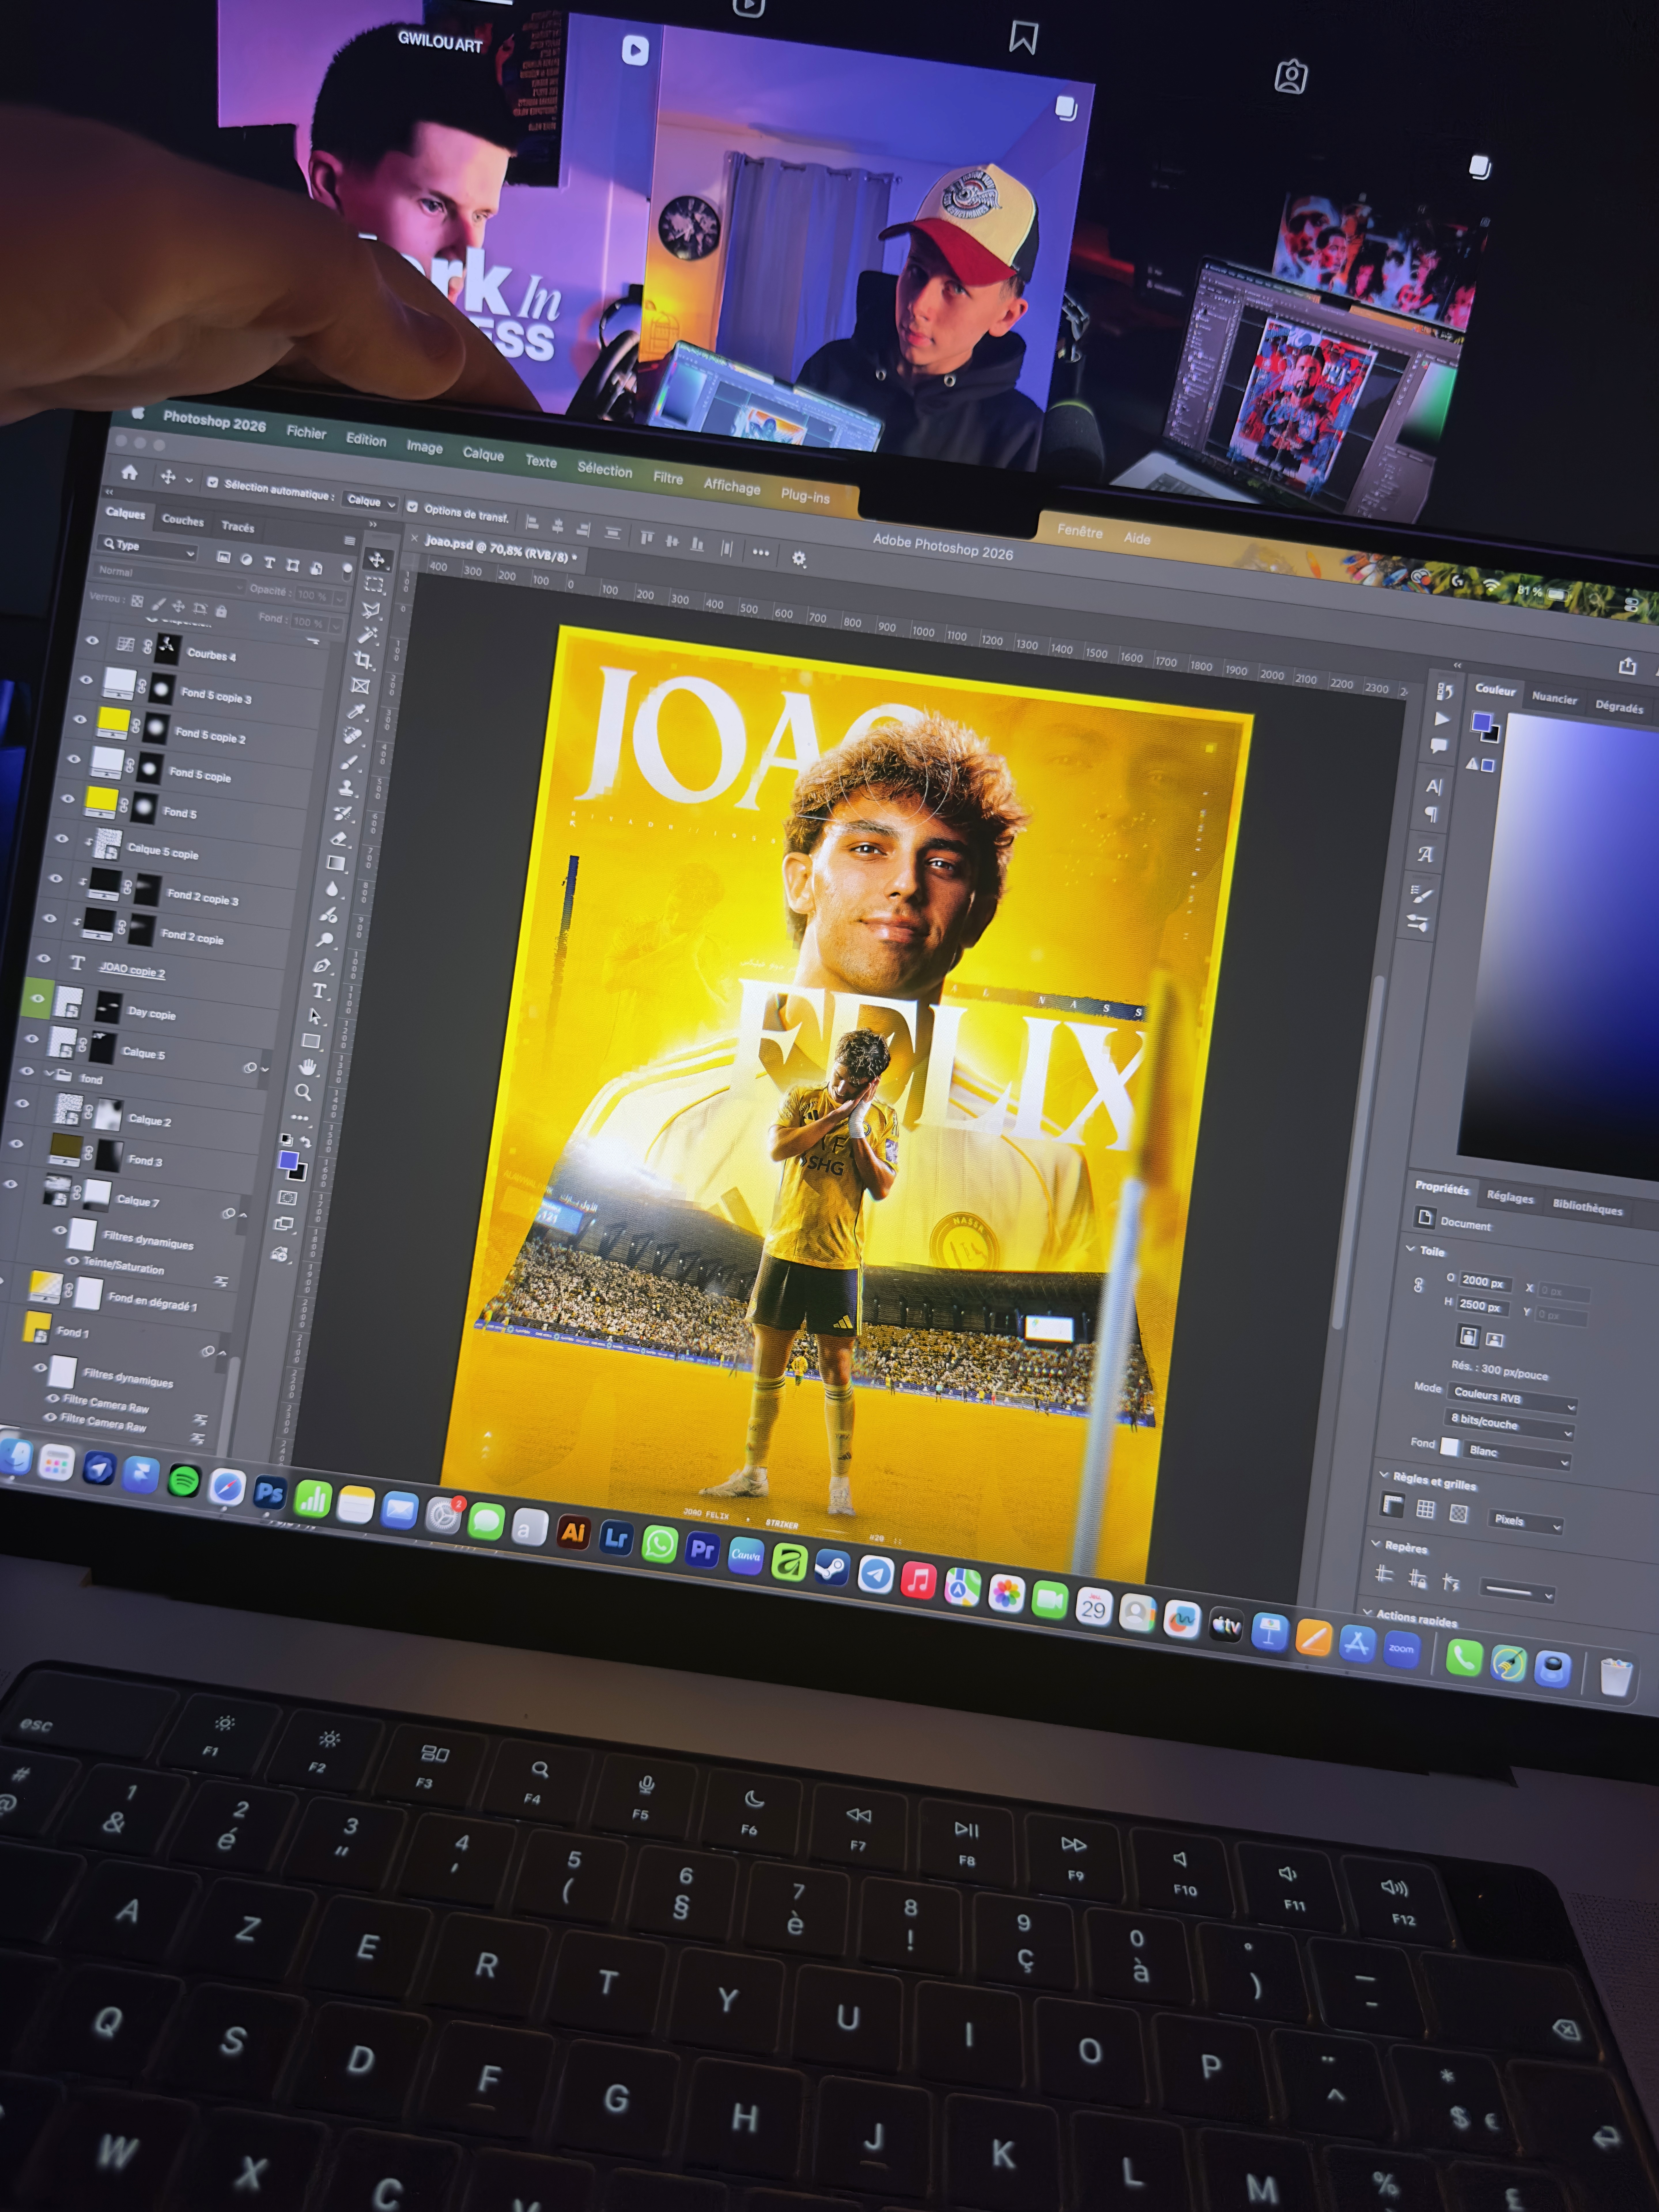1659x2212 pixels.
Task: Toggle the Options de transf. checkbox
Action: (x=412, y=507)
